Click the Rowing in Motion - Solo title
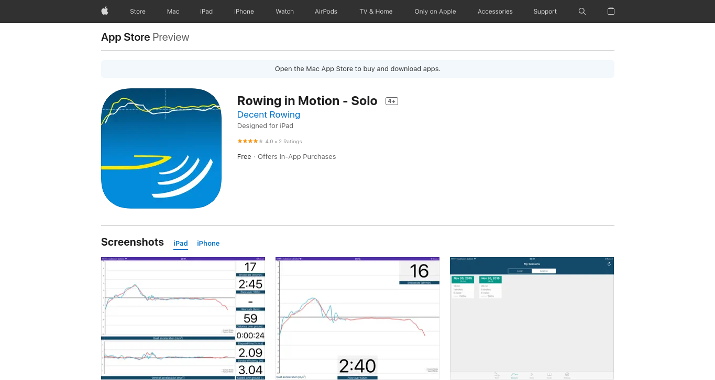 click(x=307, y=101)
